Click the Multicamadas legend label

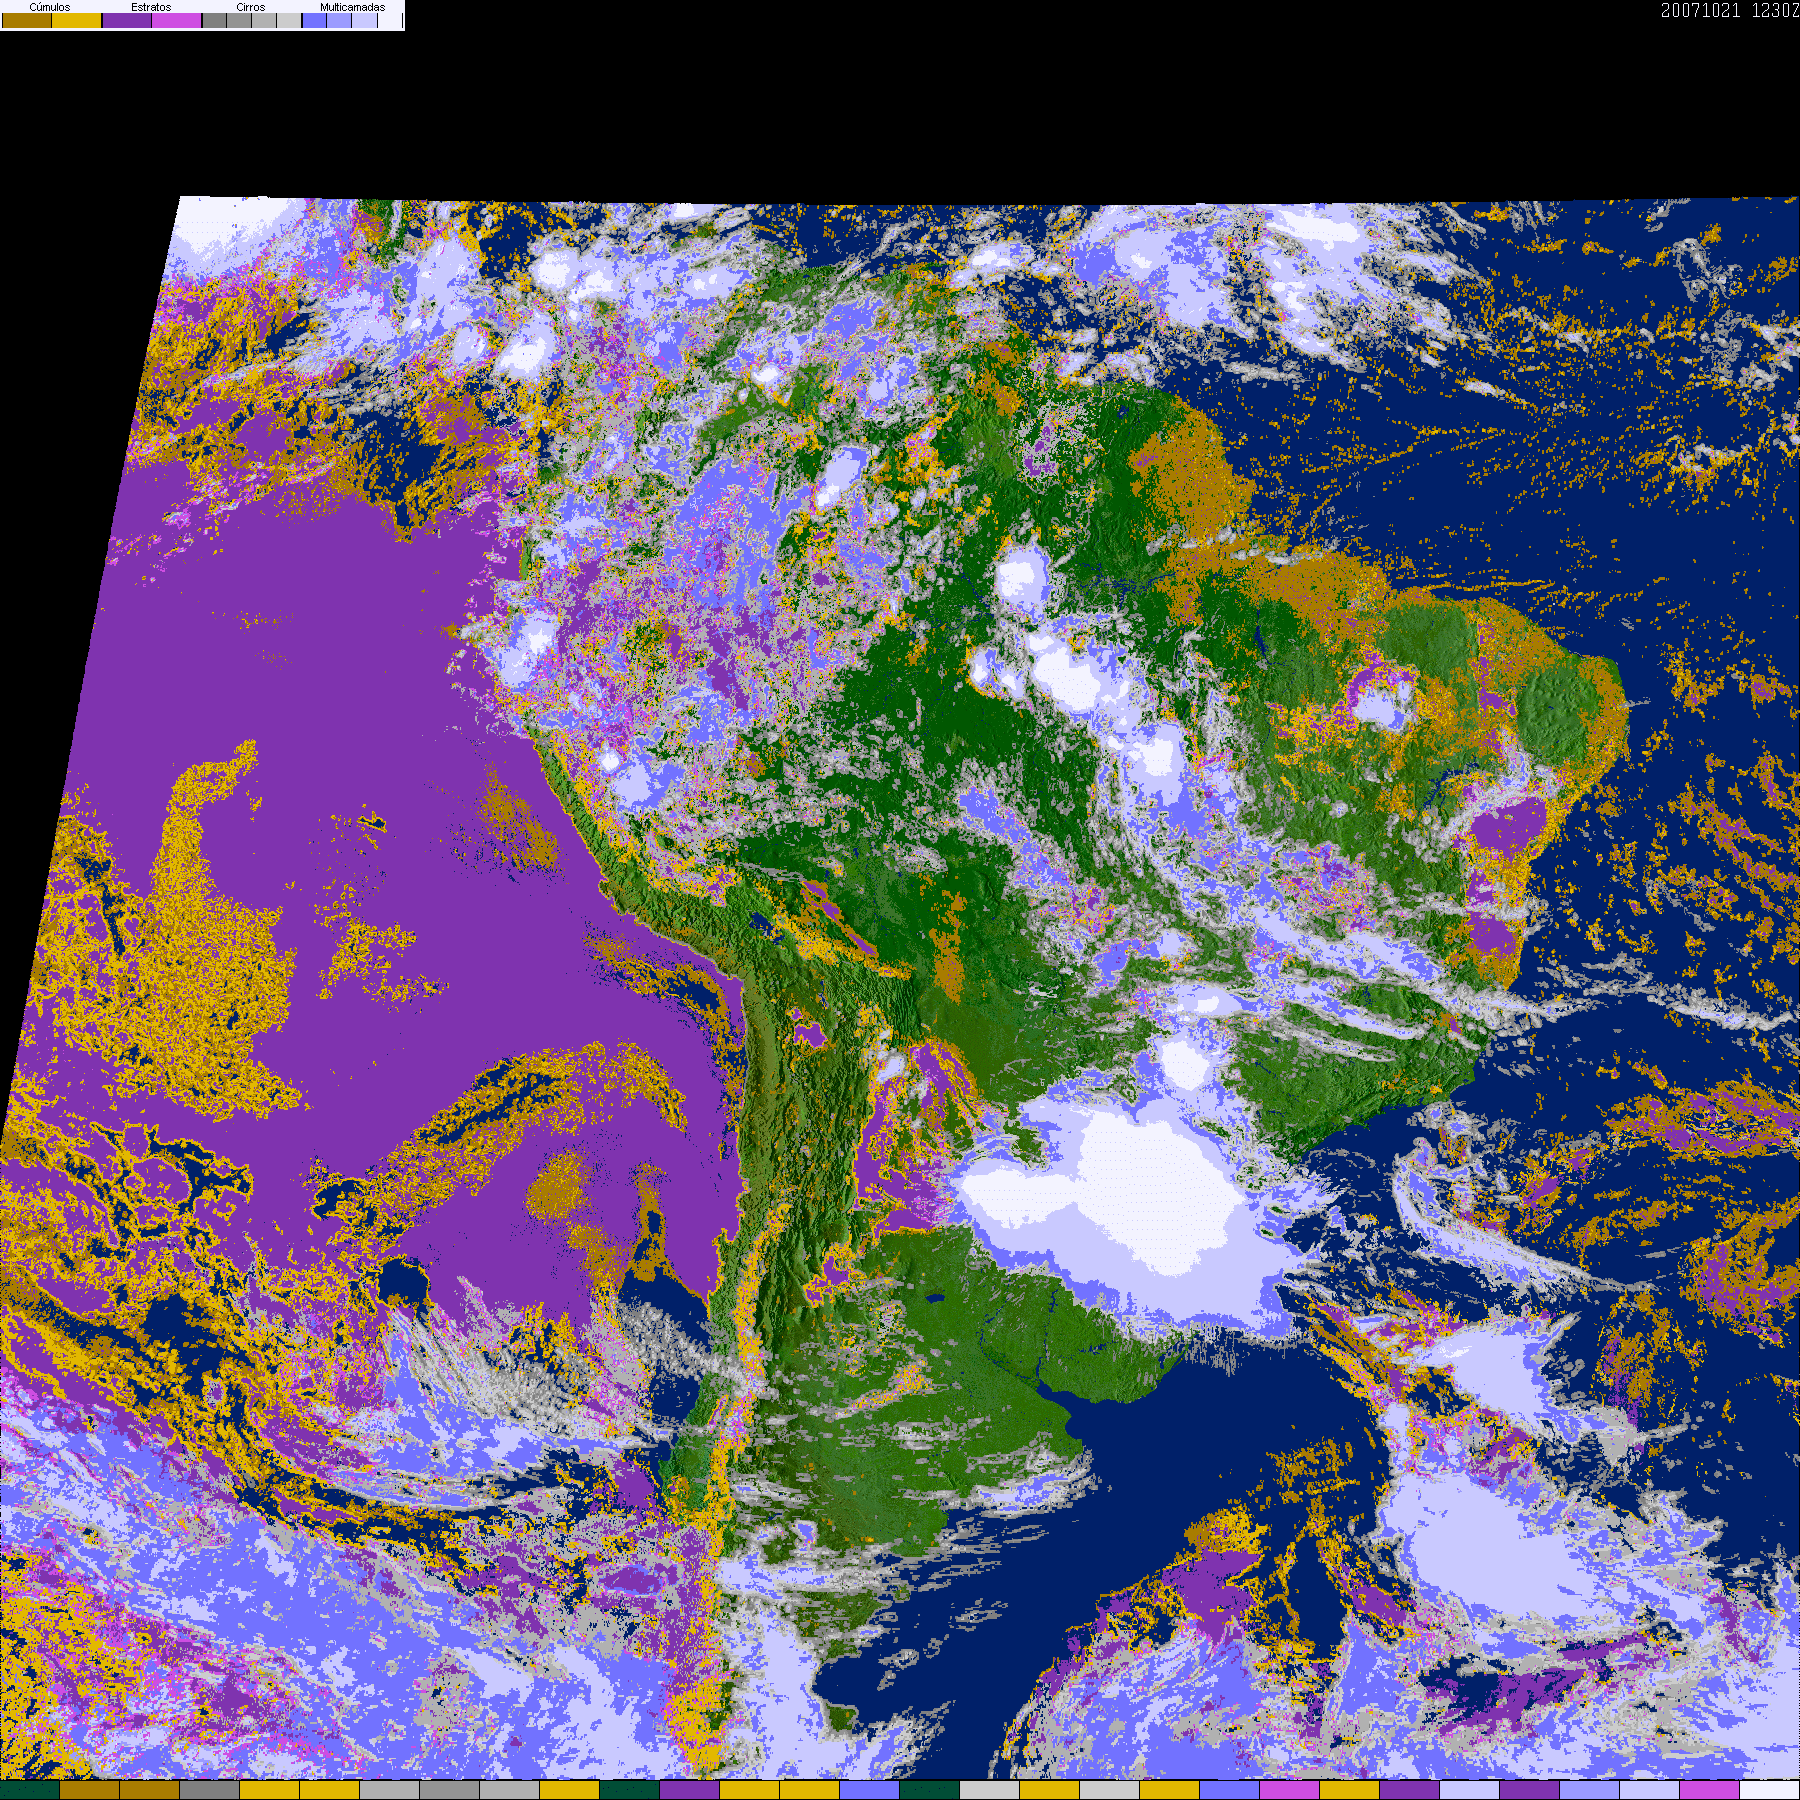pyautogui.click(x=352, y=7)
